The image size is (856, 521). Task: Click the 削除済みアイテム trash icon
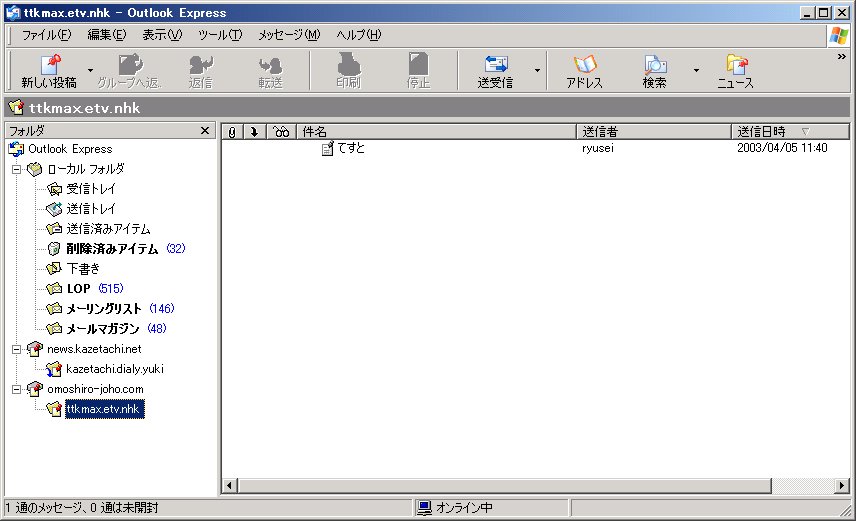tap(54, 249)
